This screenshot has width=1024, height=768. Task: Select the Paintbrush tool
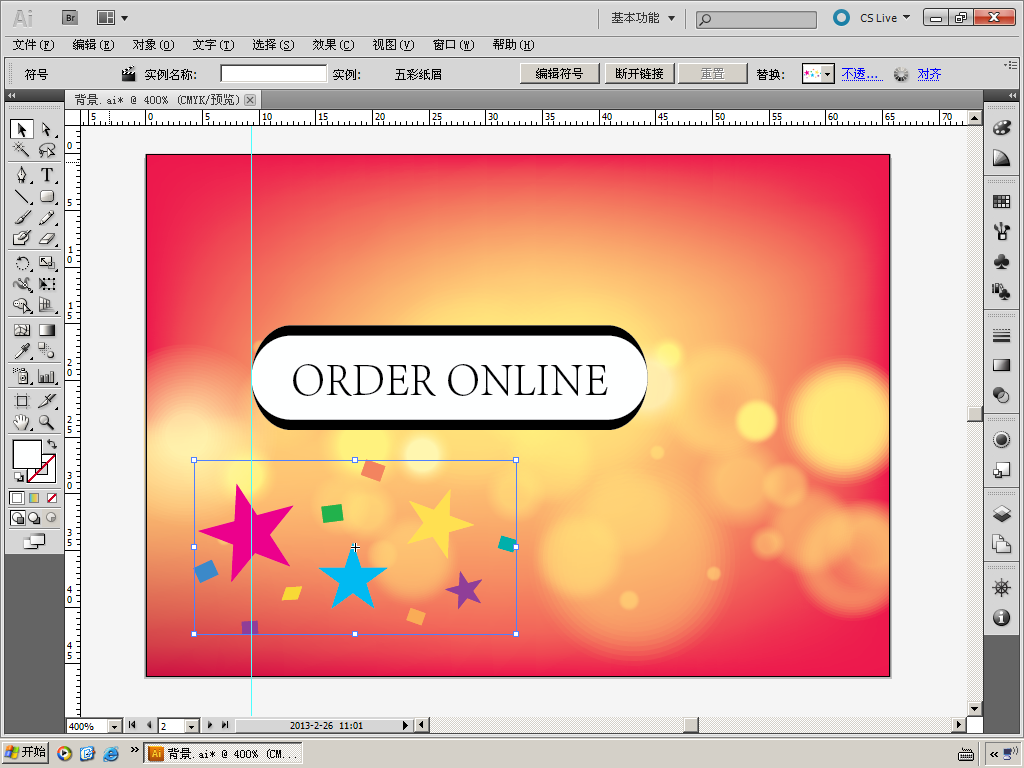(x=22, y=217)
